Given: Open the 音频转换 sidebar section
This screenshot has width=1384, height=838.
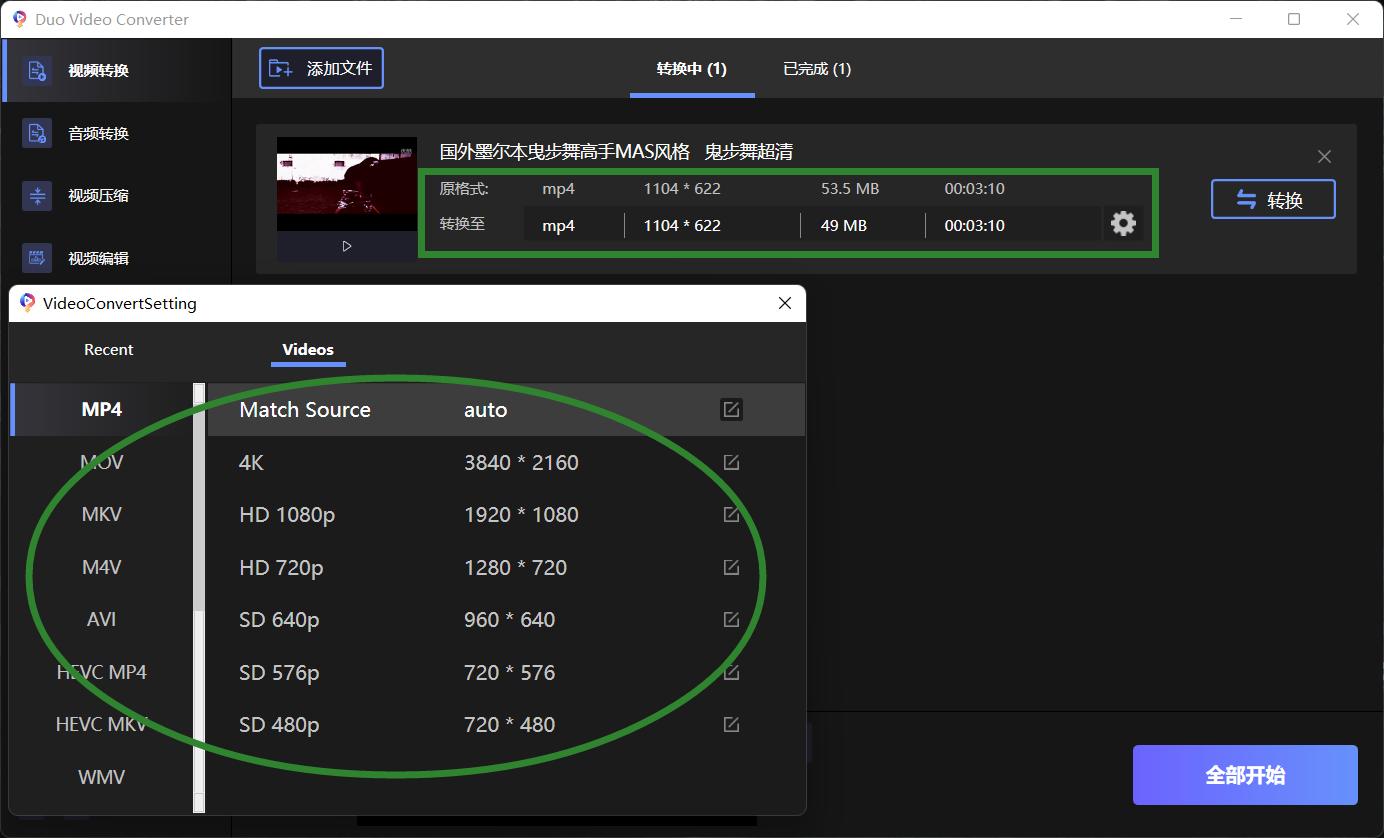Looking at the screenshot, I should 98,133.
